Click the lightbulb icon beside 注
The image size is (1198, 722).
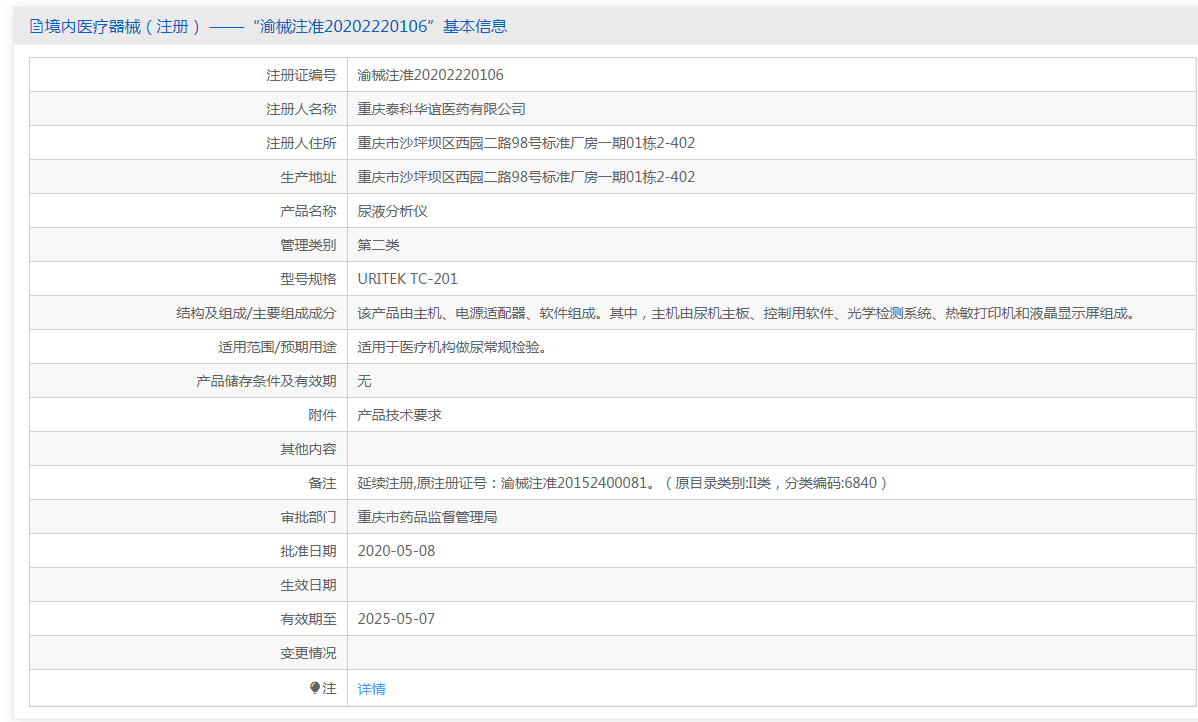click(314, 688)
